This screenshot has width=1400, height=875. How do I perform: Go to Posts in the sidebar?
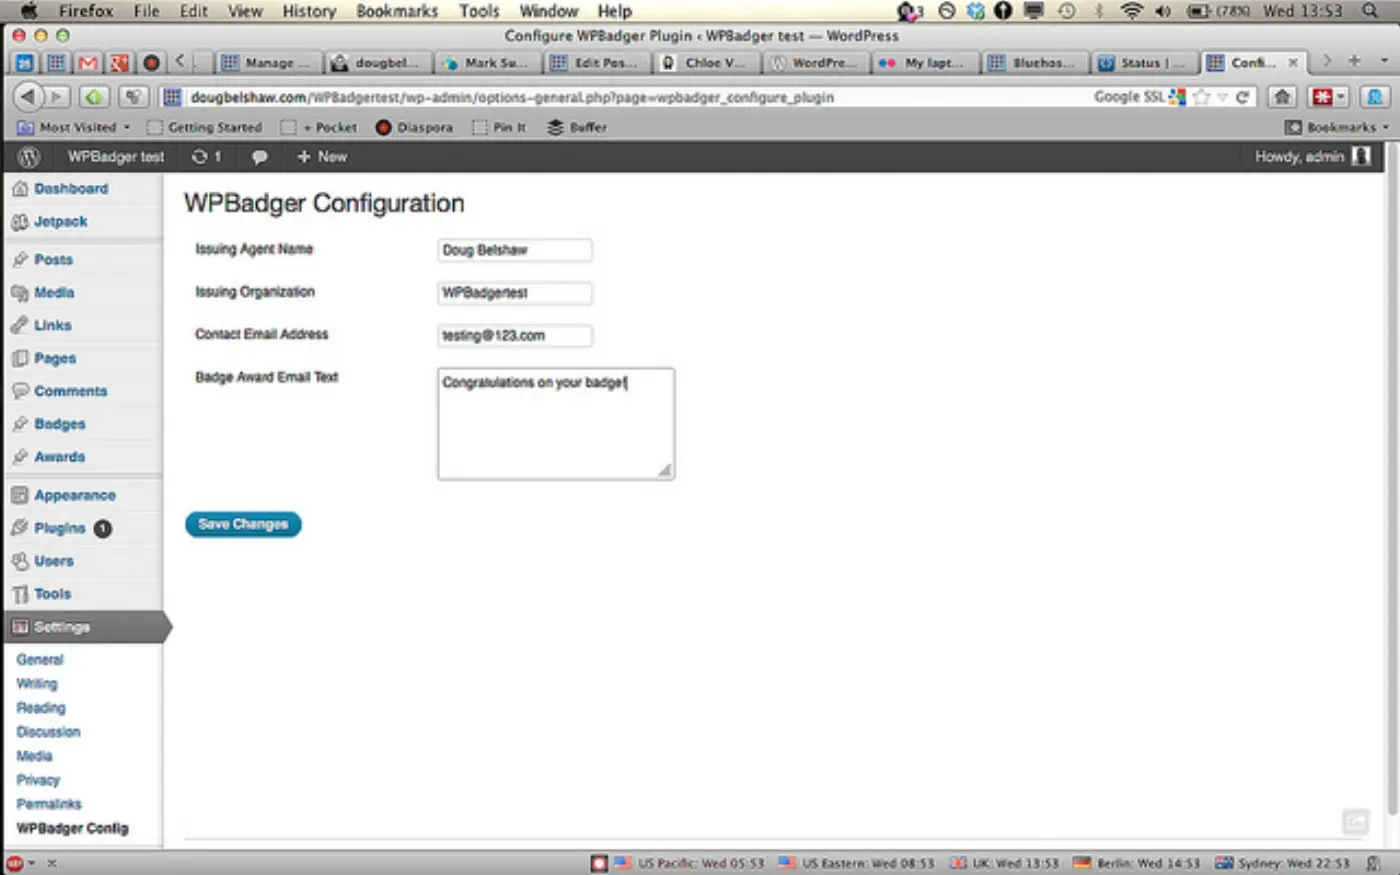pos(53,260)
